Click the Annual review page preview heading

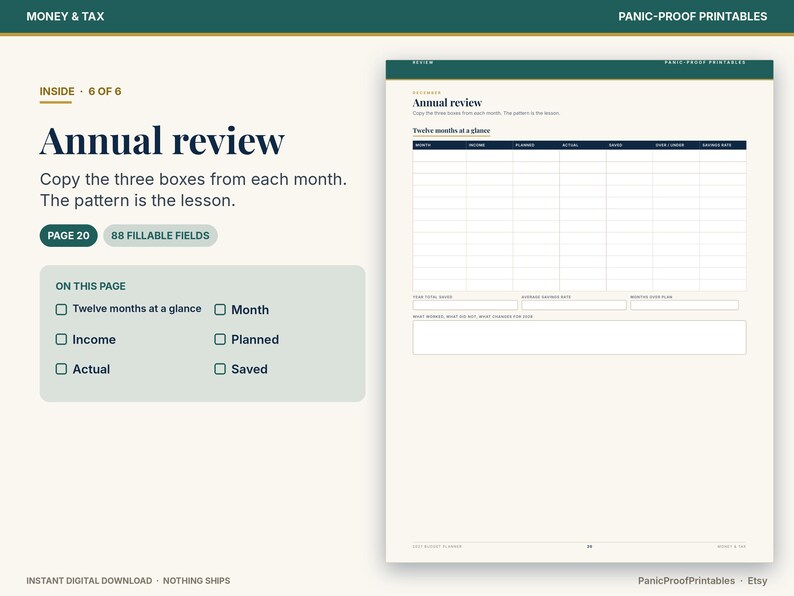pos(447,103)
